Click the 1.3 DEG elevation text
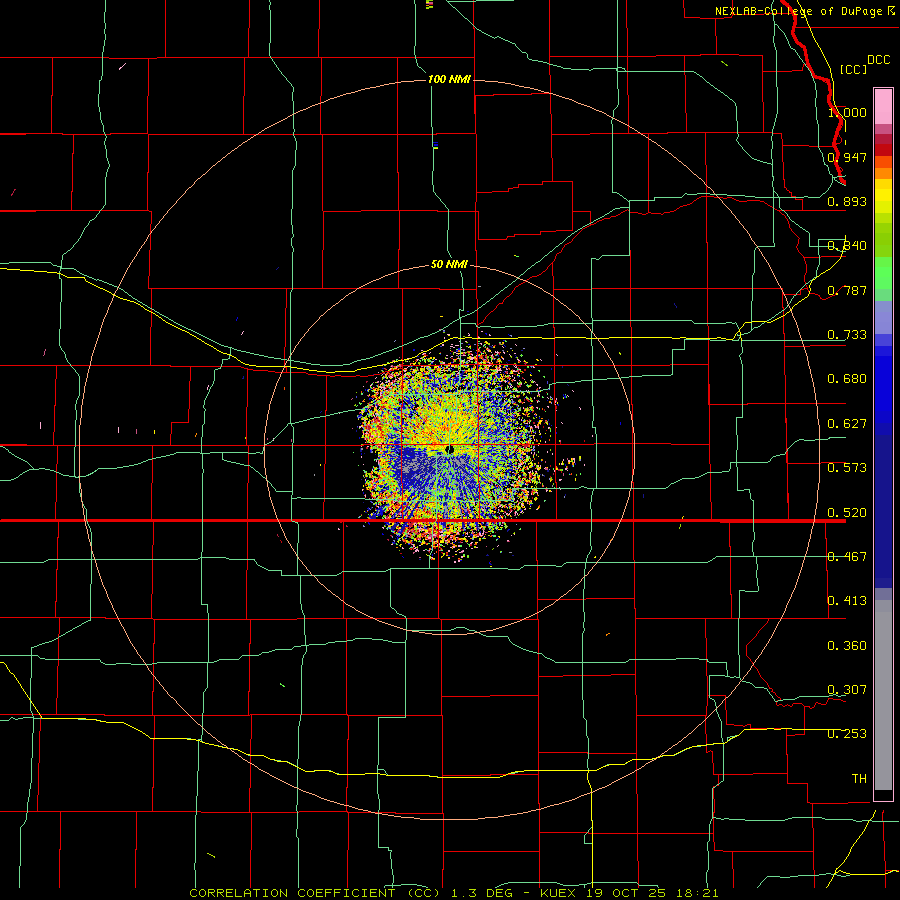 point(482,893)
